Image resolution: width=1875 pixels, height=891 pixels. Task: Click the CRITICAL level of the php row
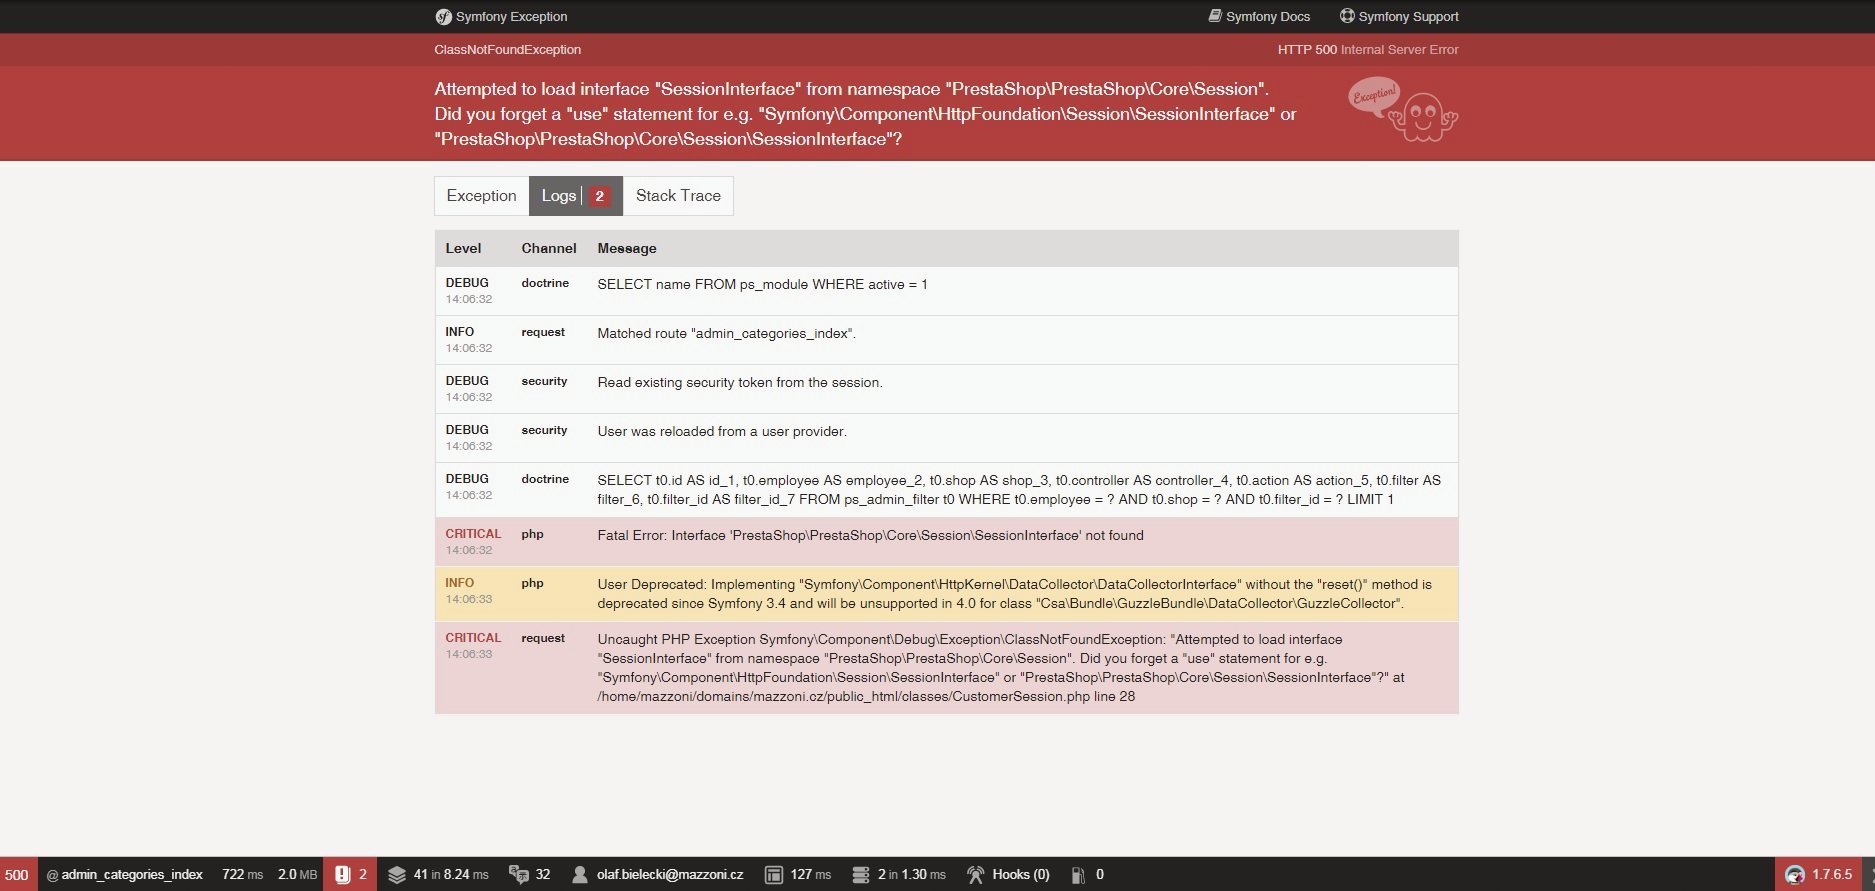tap(473, 534)
